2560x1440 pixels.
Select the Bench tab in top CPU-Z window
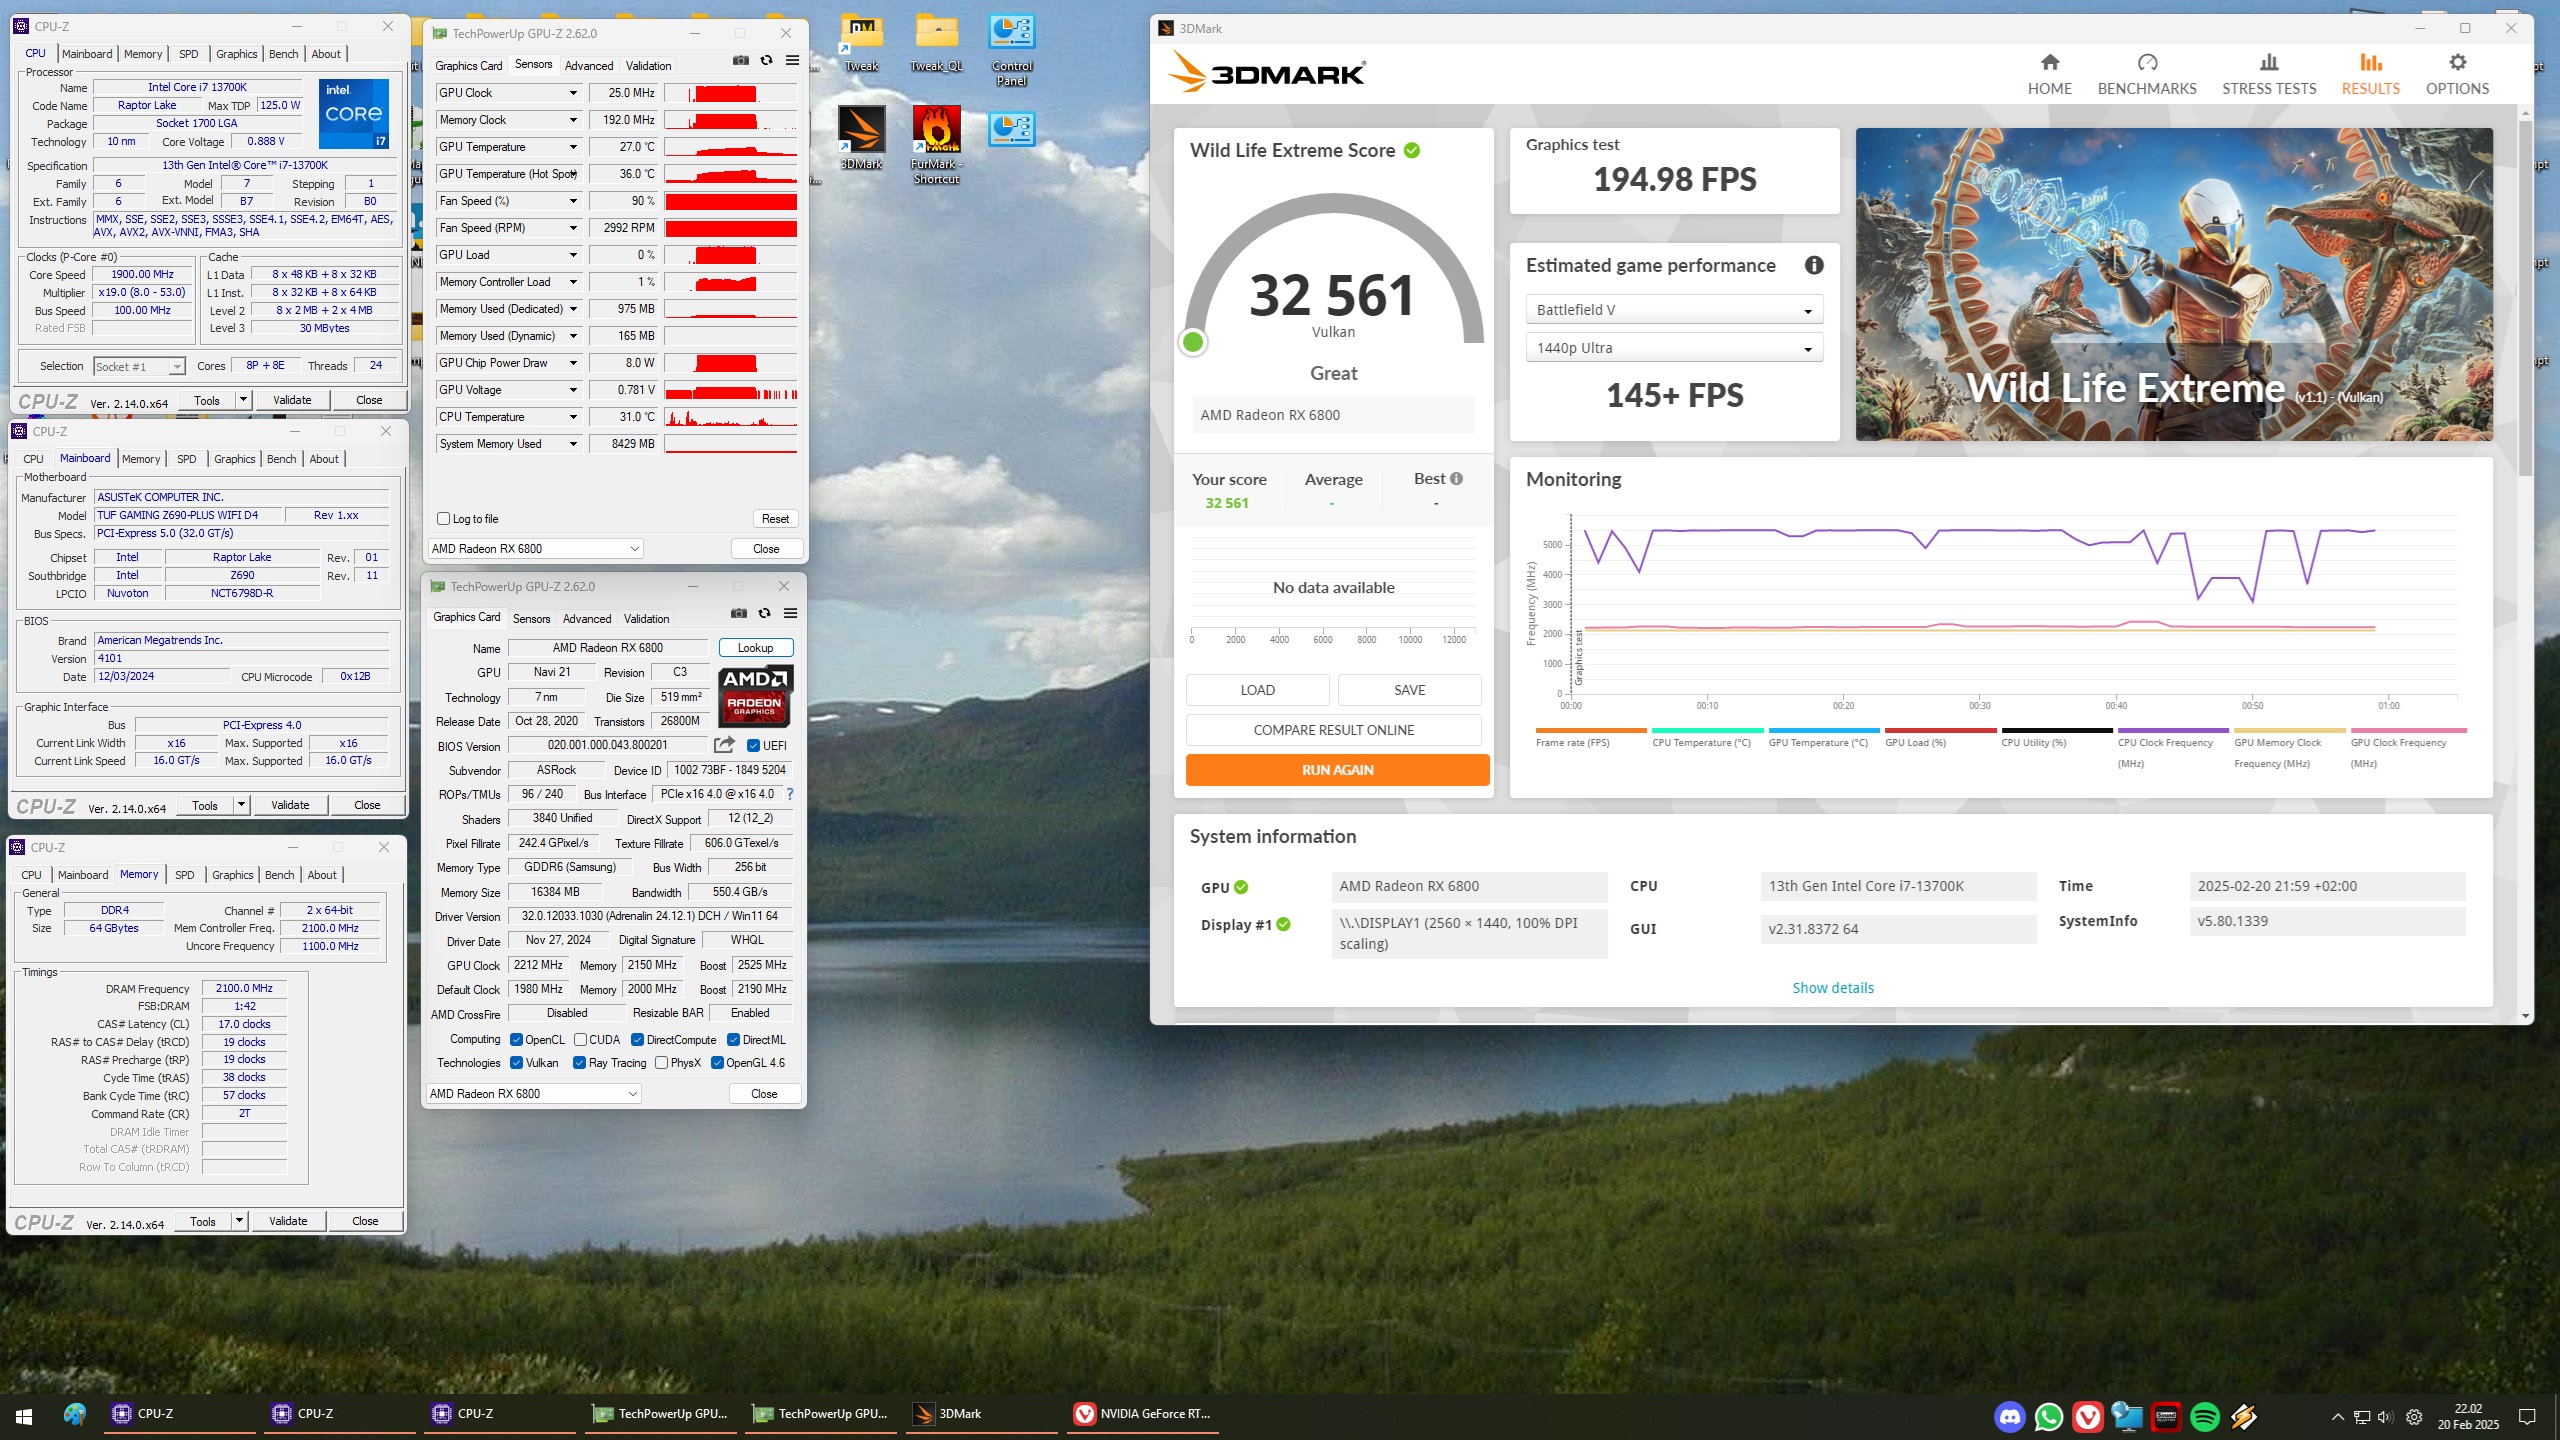284,54
